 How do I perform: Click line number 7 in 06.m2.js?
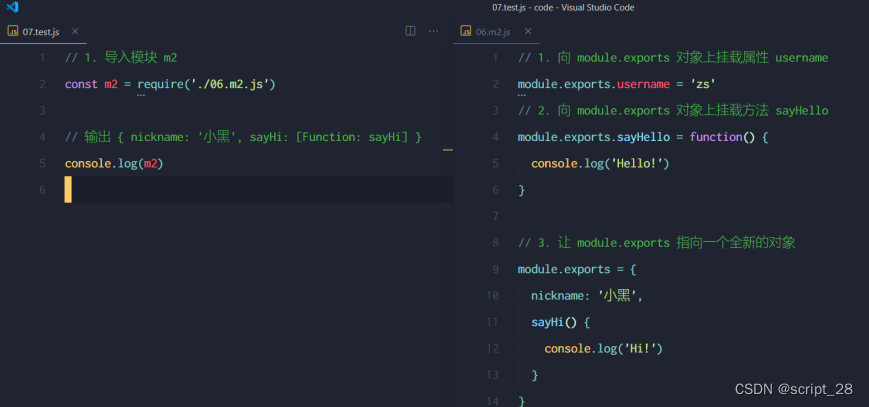[495, 216]
